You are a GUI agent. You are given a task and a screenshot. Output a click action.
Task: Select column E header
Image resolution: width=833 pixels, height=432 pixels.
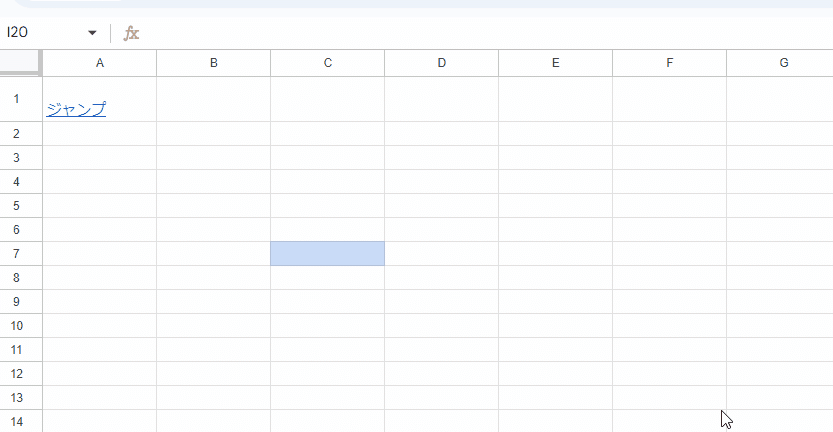pos(556,63)
